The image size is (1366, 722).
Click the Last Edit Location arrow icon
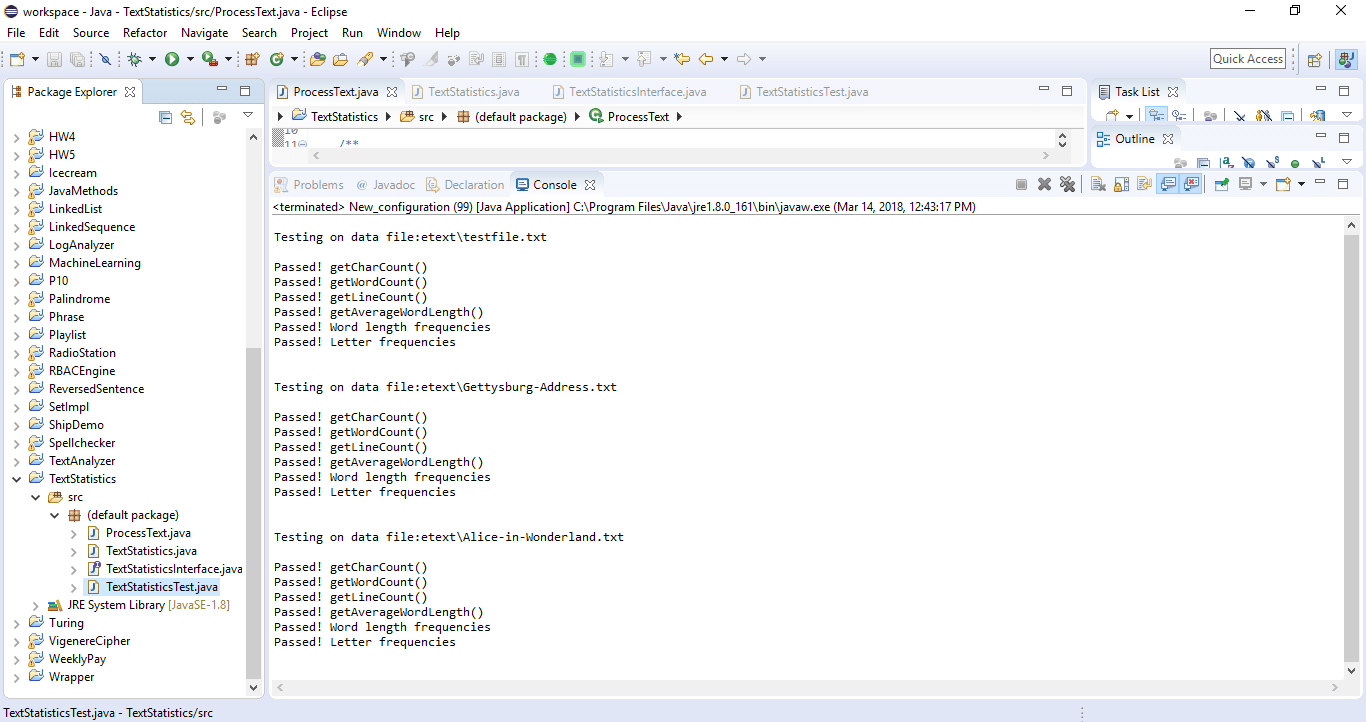click(x=682, y=59)
